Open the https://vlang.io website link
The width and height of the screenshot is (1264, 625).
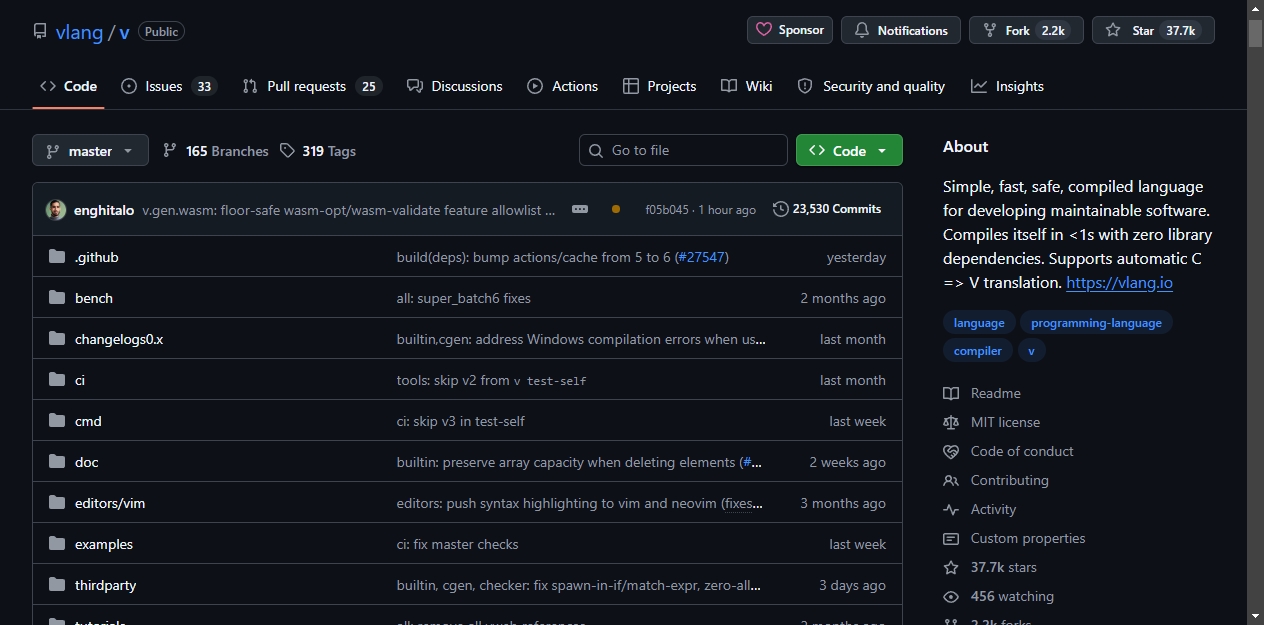[1119, 283]
